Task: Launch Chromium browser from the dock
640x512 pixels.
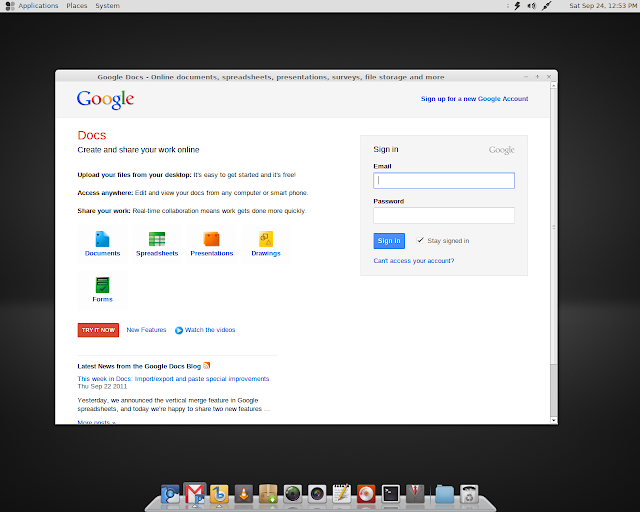Action: (x=170, y=494)
